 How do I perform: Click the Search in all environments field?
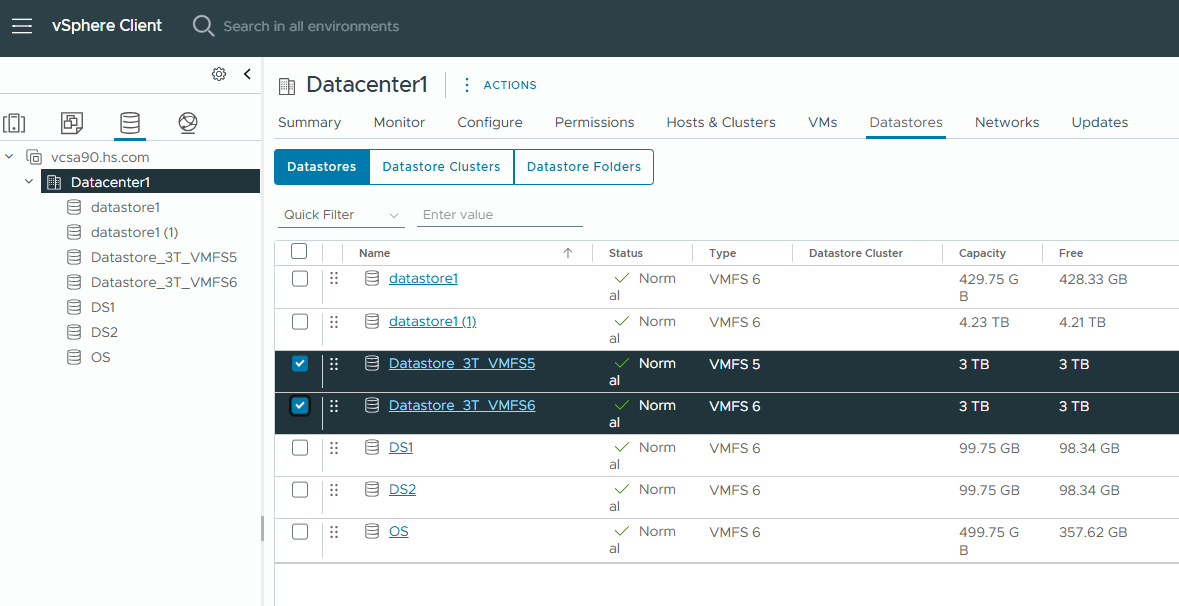pos(311,26)
